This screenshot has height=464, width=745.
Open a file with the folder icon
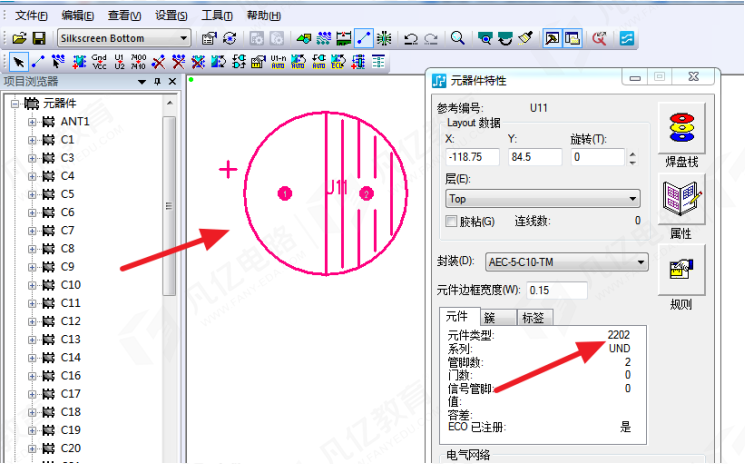(x=19, y=38)
